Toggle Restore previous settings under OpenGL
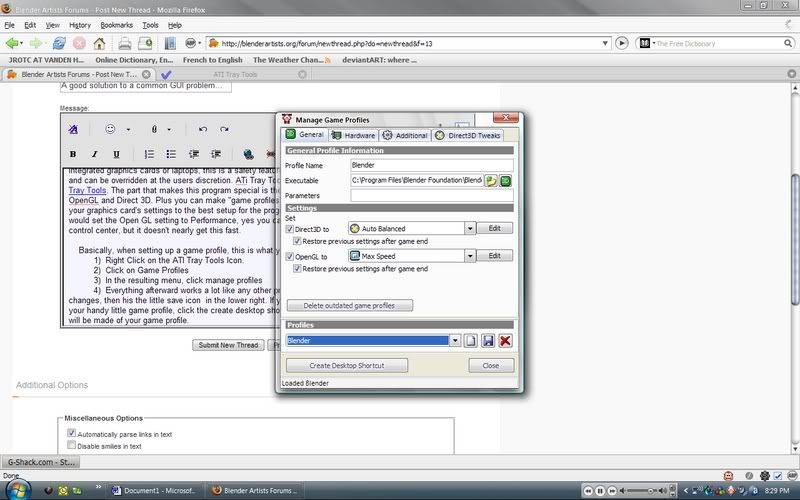 coord(297,268)
